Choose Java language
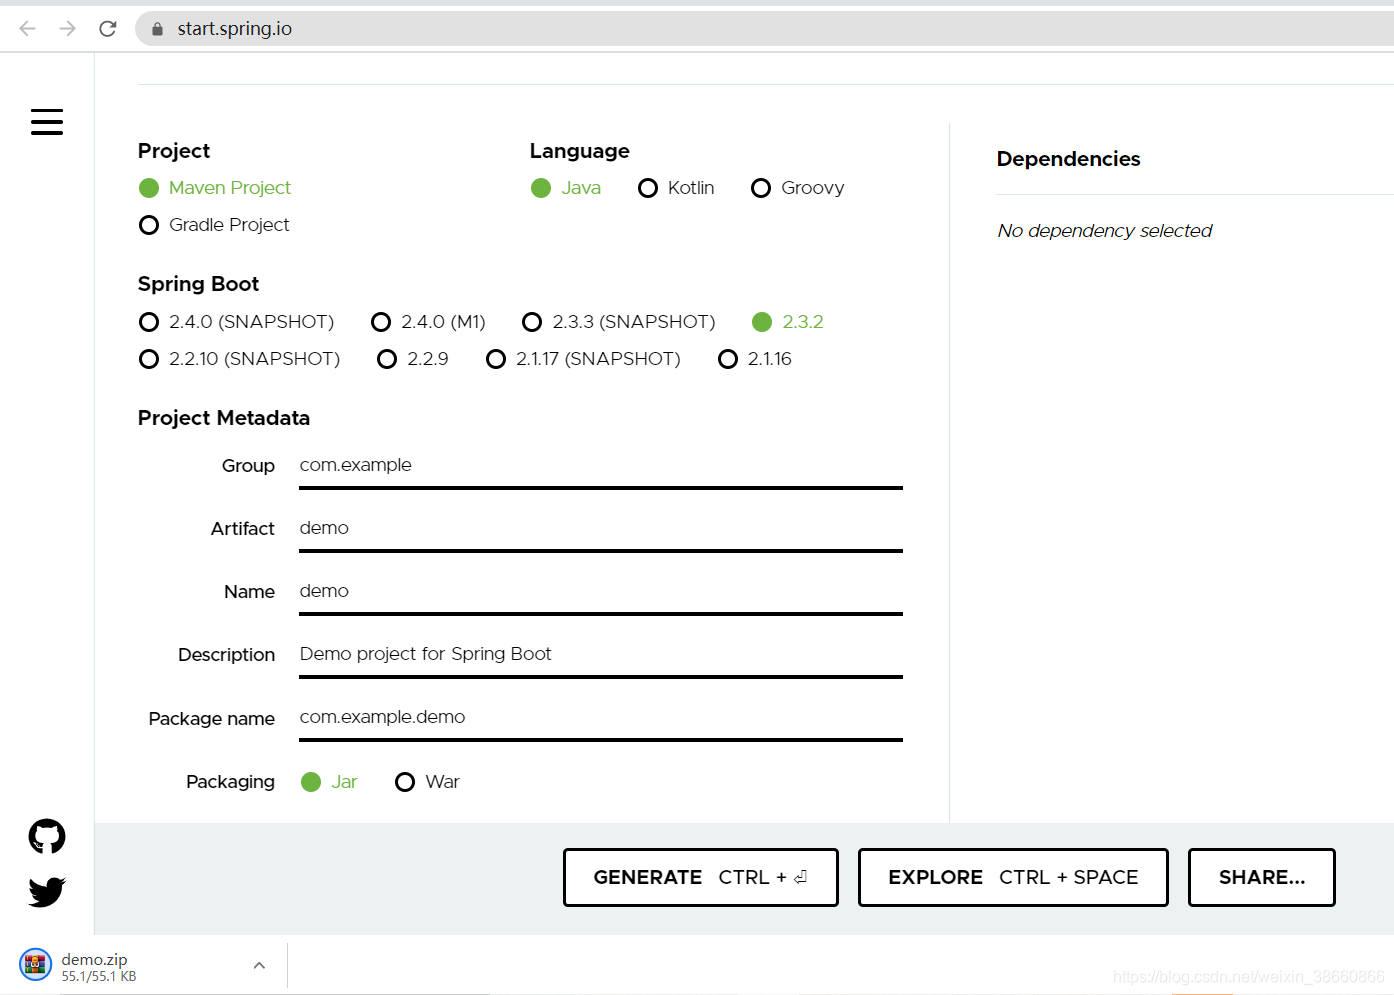Viewport: 1394px width, 995px height. tap(566, 188)
